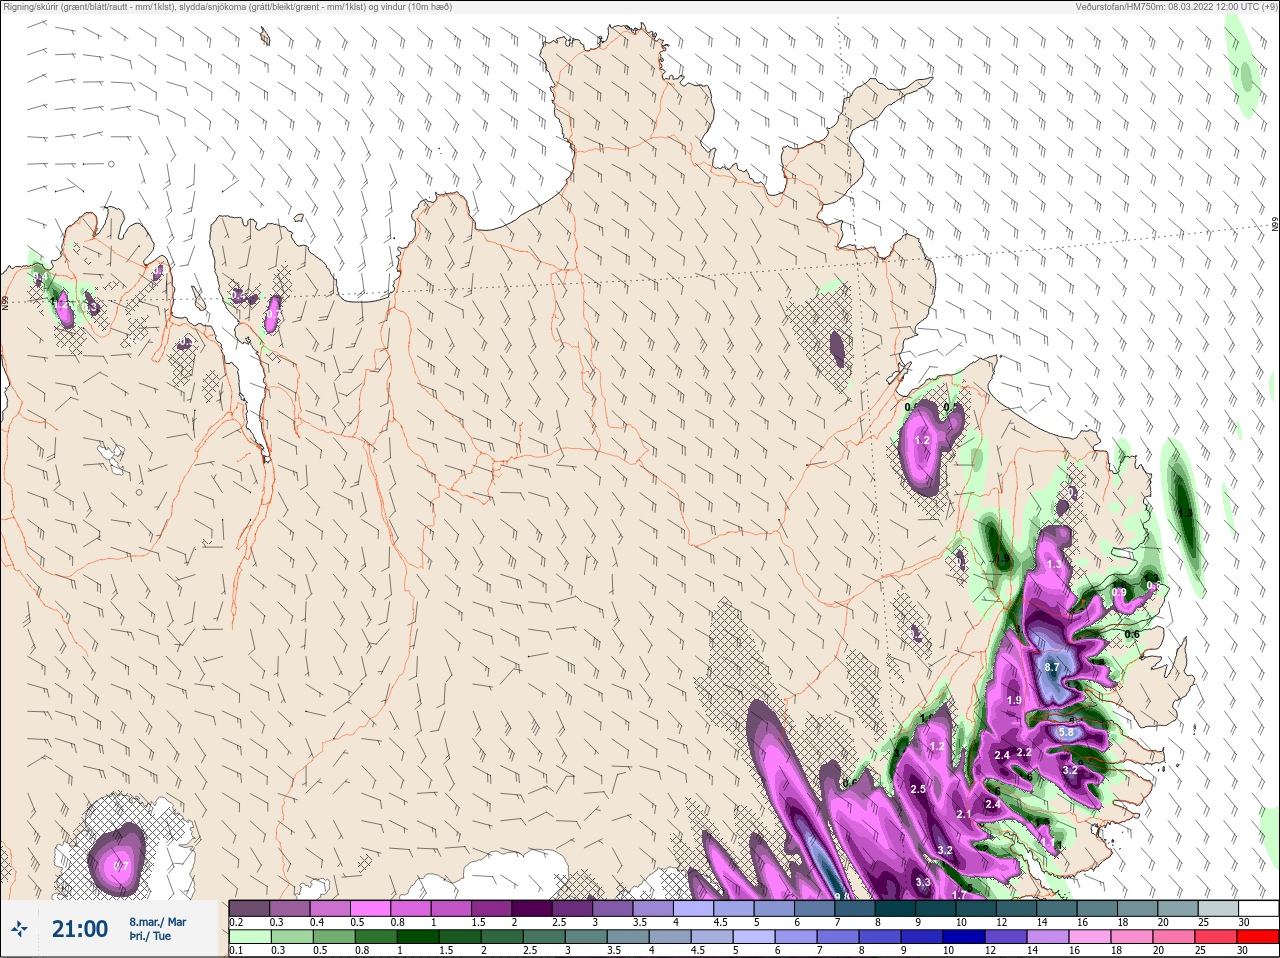This screenshot has width=1280, height=958.
Task: Click the 2.5 precipitation value on the map
Action: pos(918,790)
